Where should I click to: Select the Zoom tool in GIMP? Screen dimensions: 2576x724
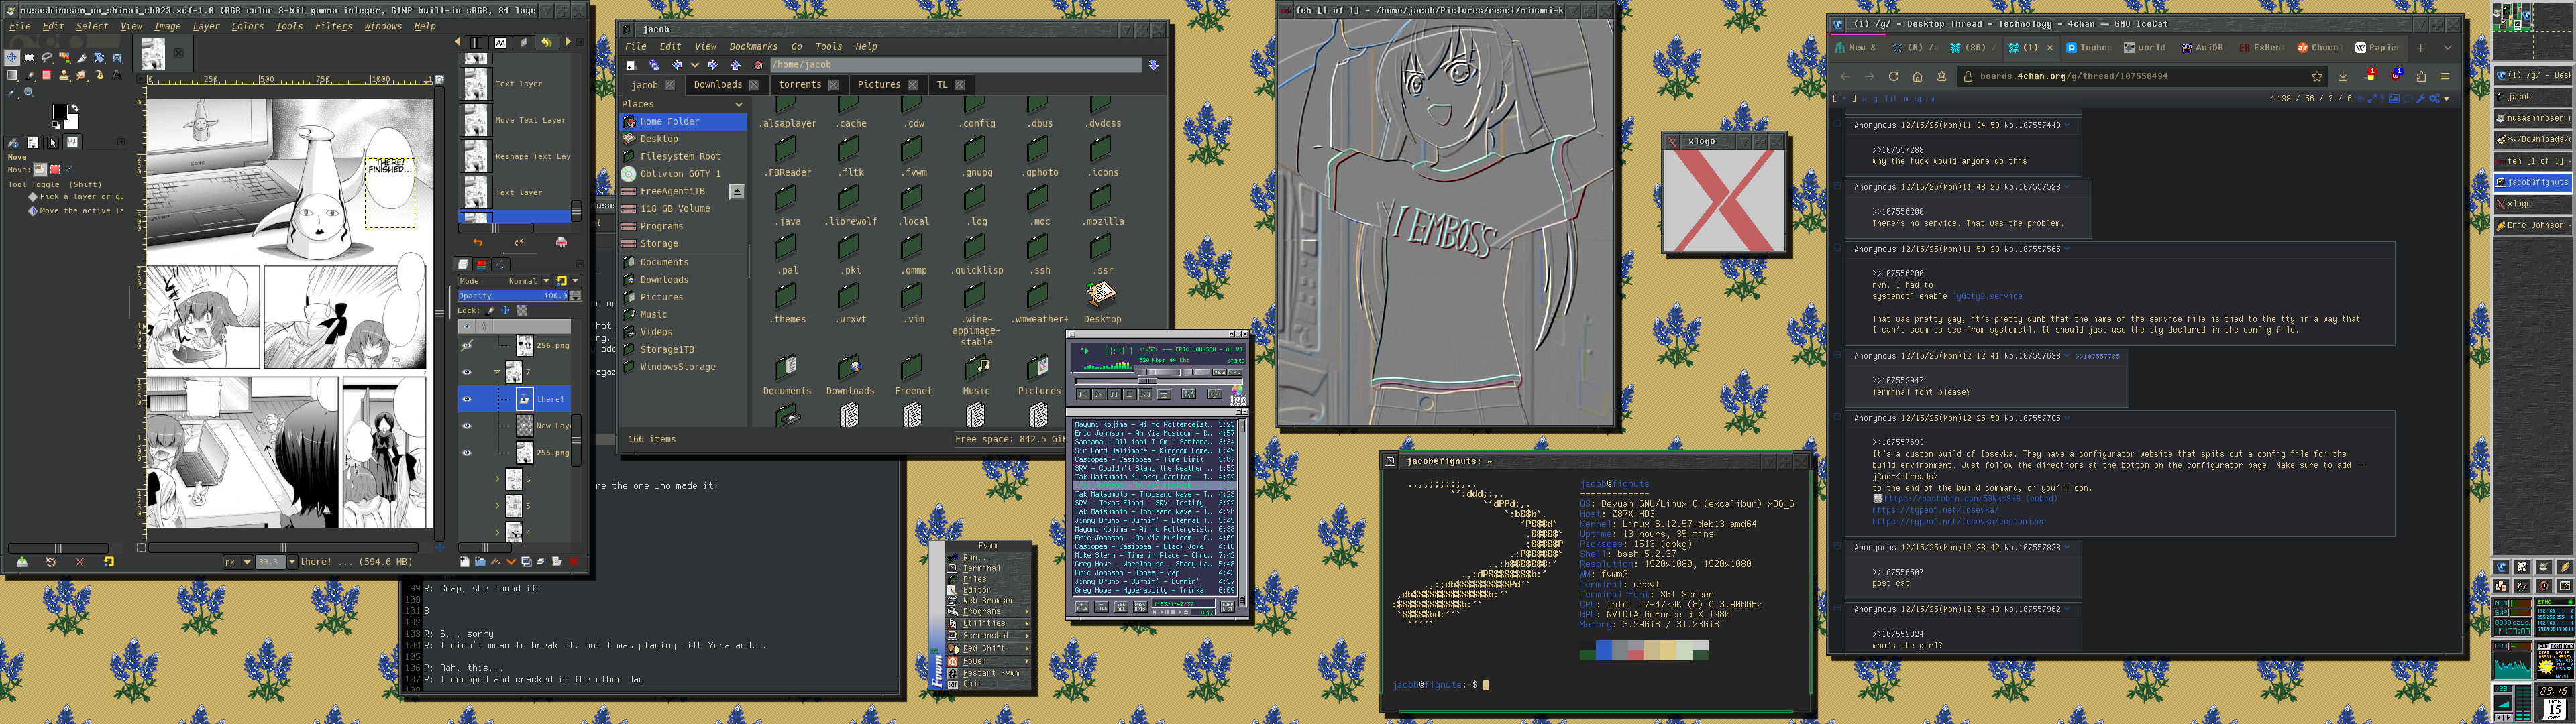click(29, 93)
